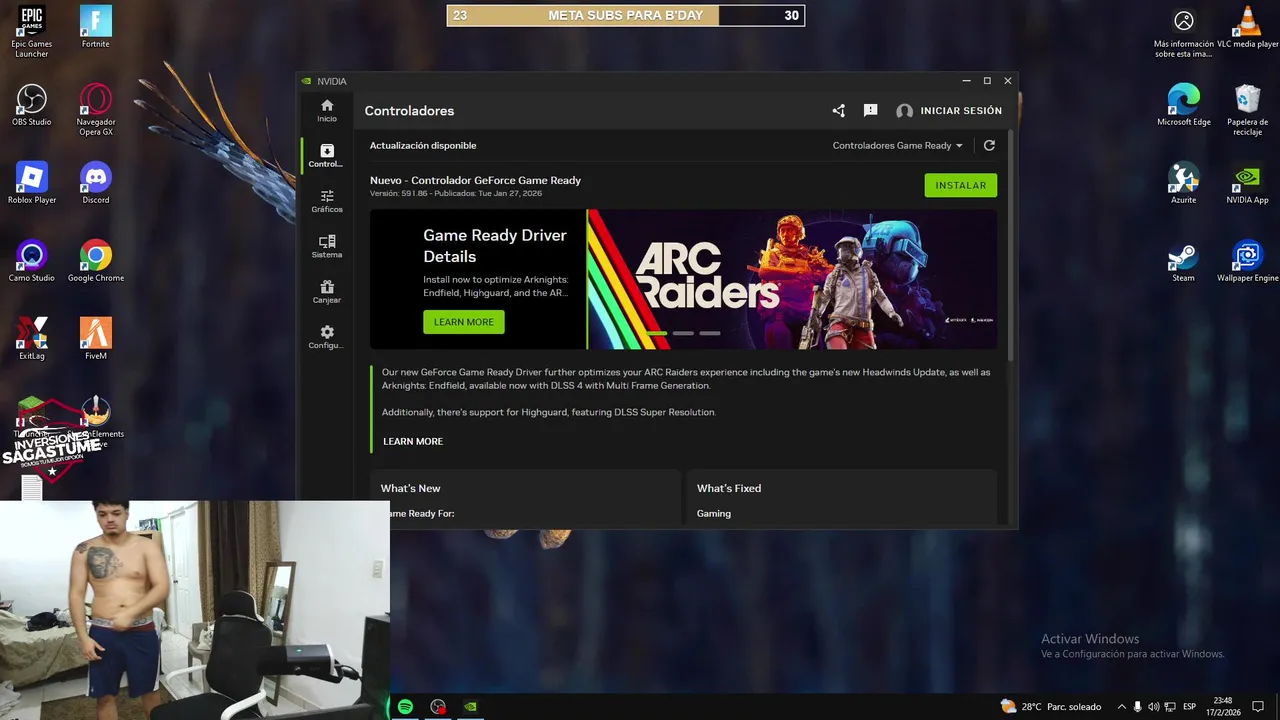Select the third carousel indicator dot

click(710, 333)
